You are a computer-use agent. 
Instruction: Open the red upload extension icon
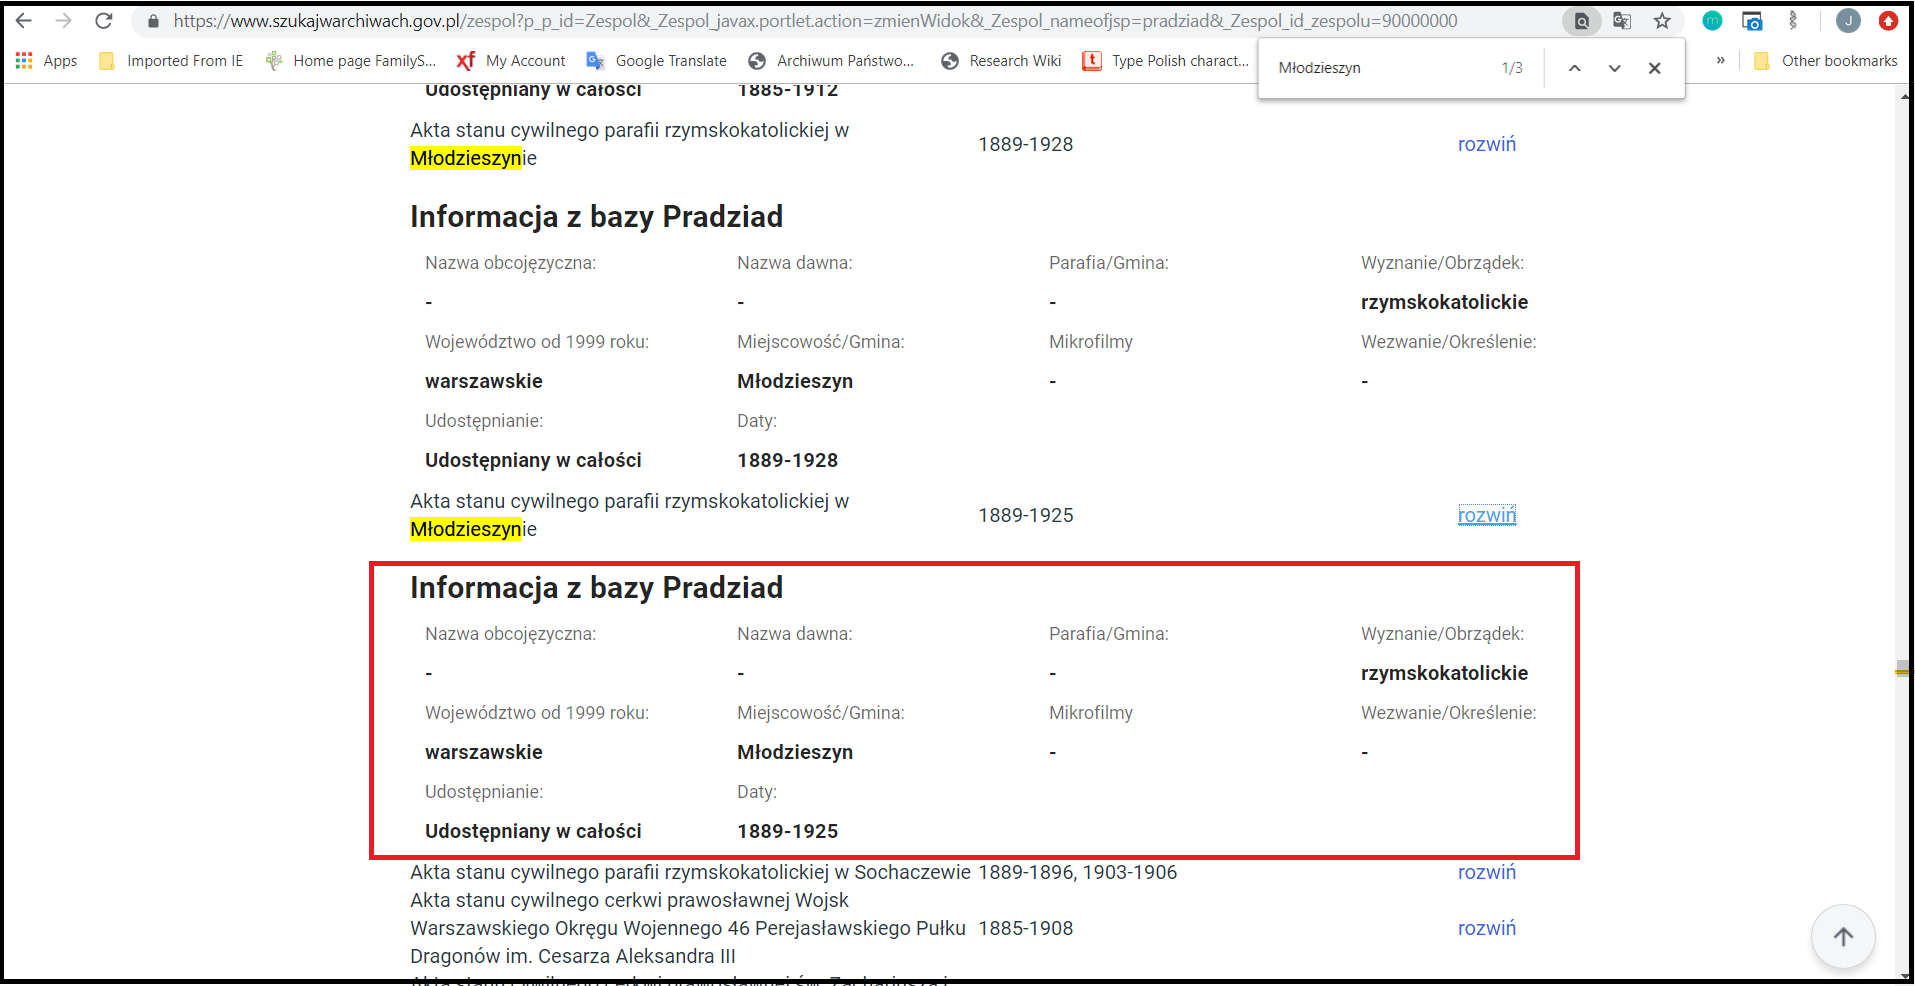(x=1888, y=20)
